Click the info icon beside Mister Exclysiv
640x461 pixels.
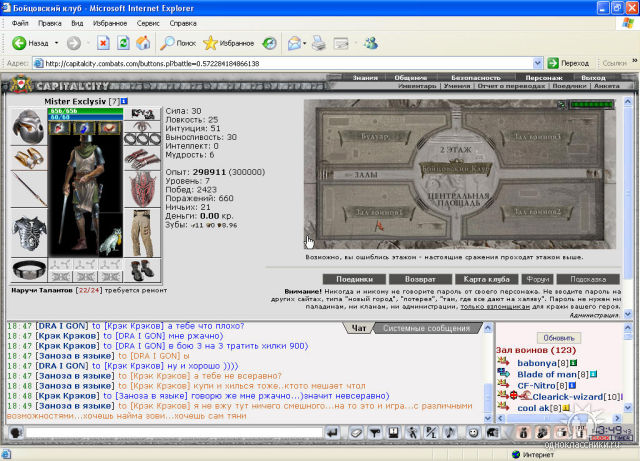click(124, 101)
